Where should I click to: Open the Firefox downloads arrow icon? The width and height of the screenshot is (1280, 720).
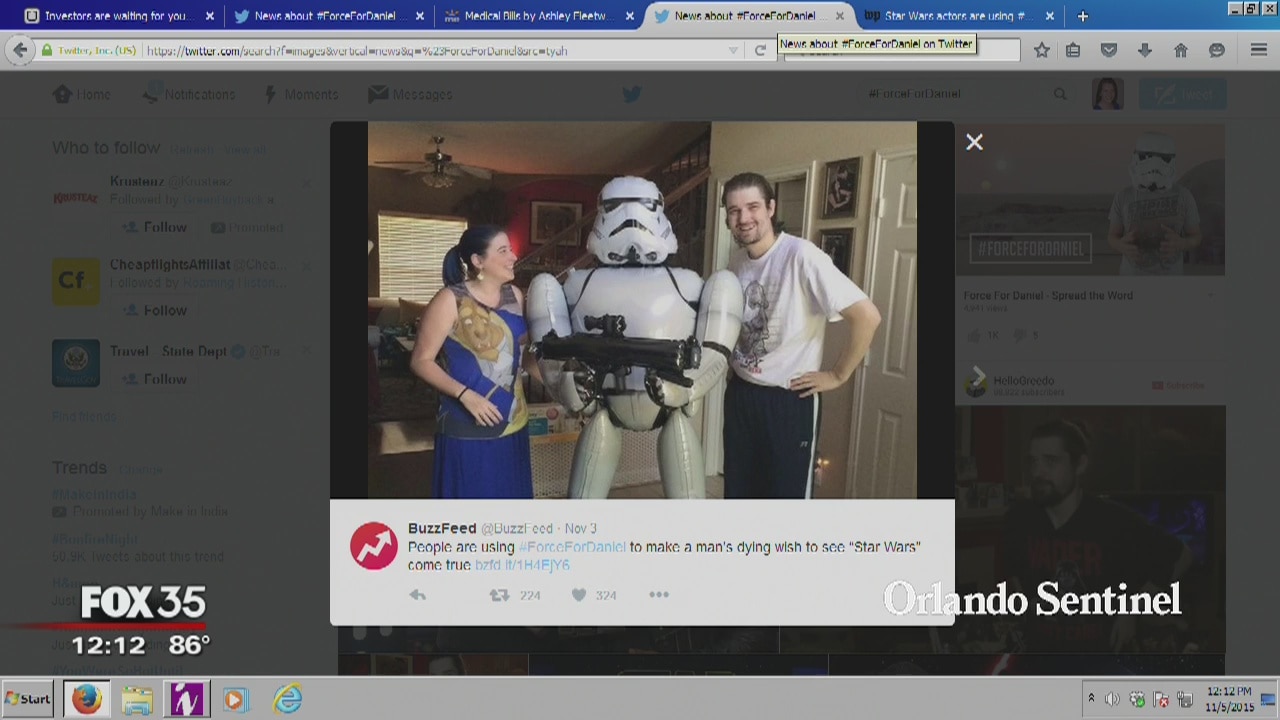[1145, 50]
